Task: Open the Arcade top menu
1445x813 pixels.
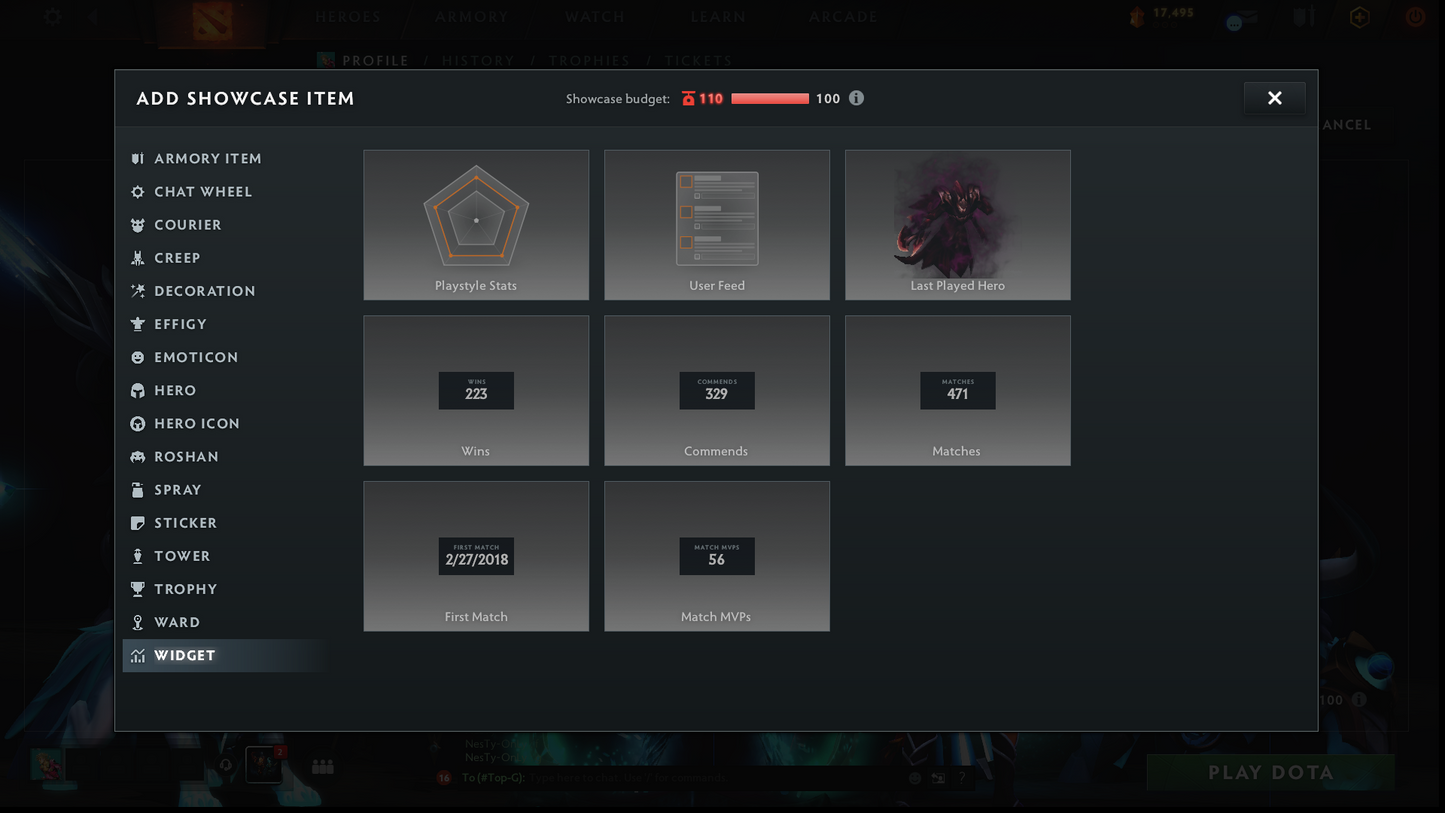Action: 843,17
